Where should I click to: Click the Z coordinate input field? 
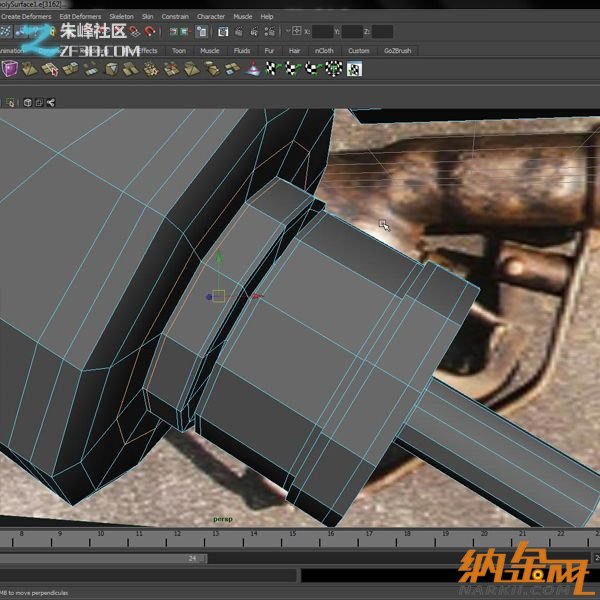coord(381,31)
